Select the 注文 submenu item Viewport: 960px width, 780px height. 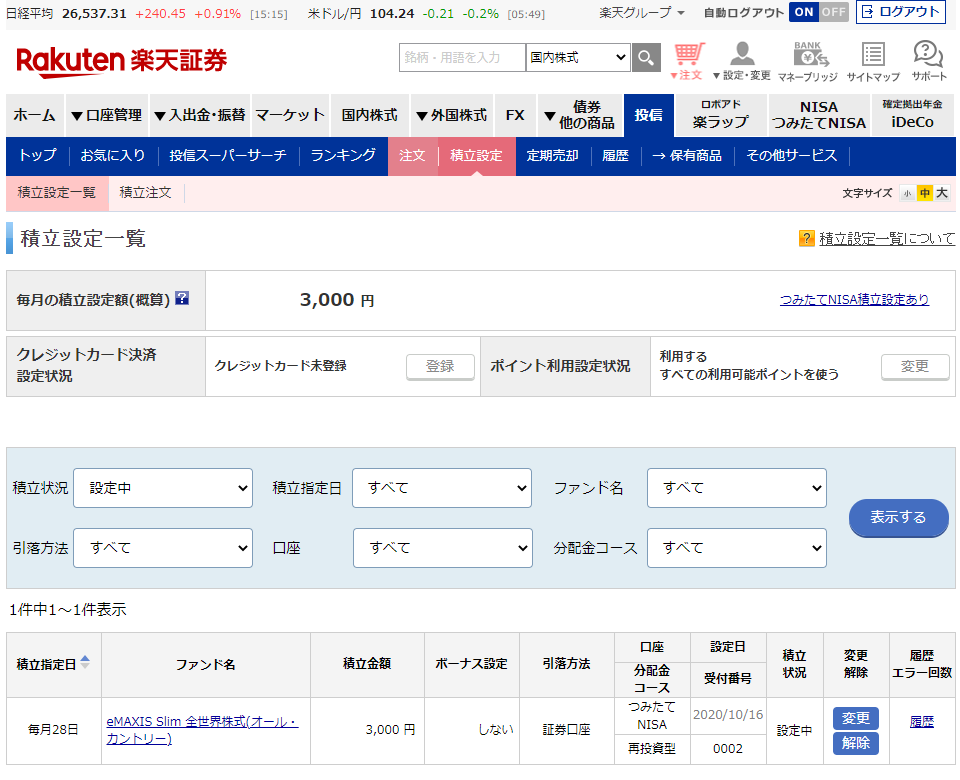[x=412, y=156]
